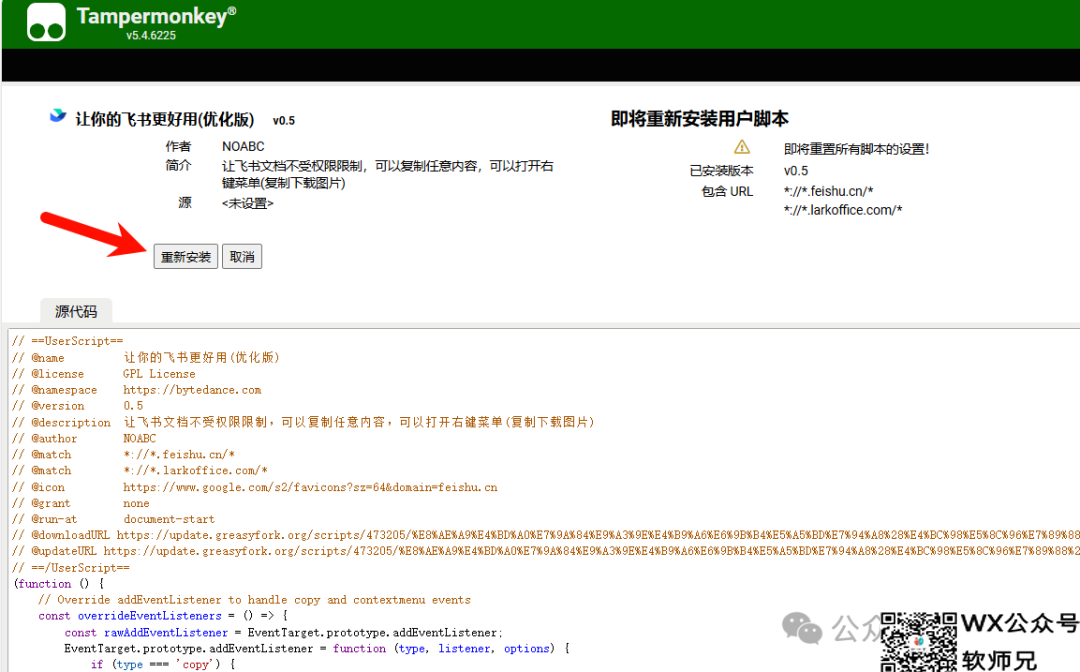
Task: Click the yellow warning triangle icon
Action: (x=742, y=147)
